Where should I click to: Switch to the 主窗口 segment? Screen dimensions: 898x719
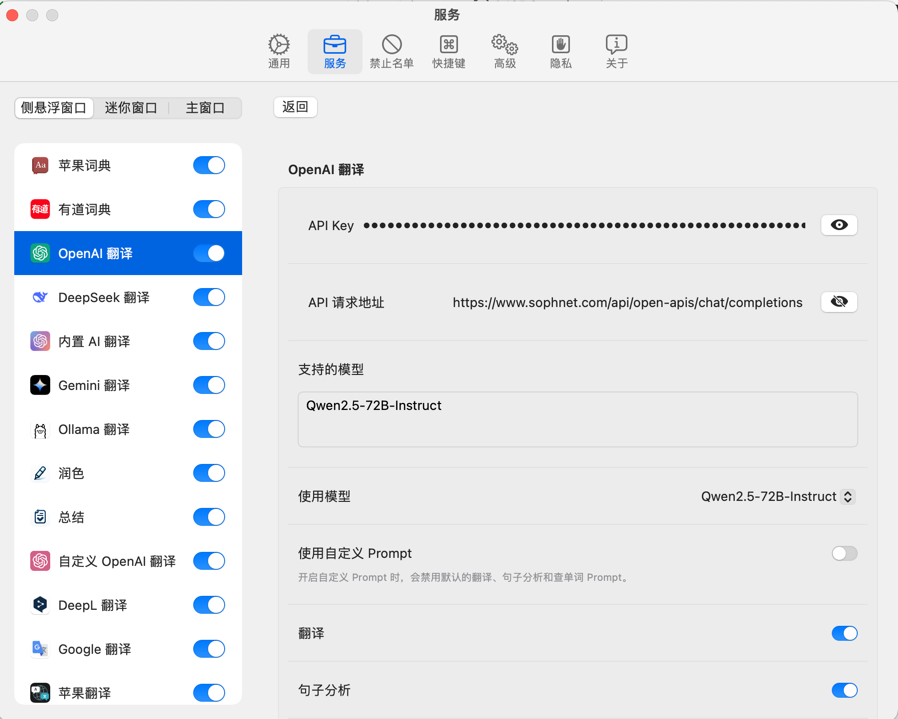coord(205,108)
